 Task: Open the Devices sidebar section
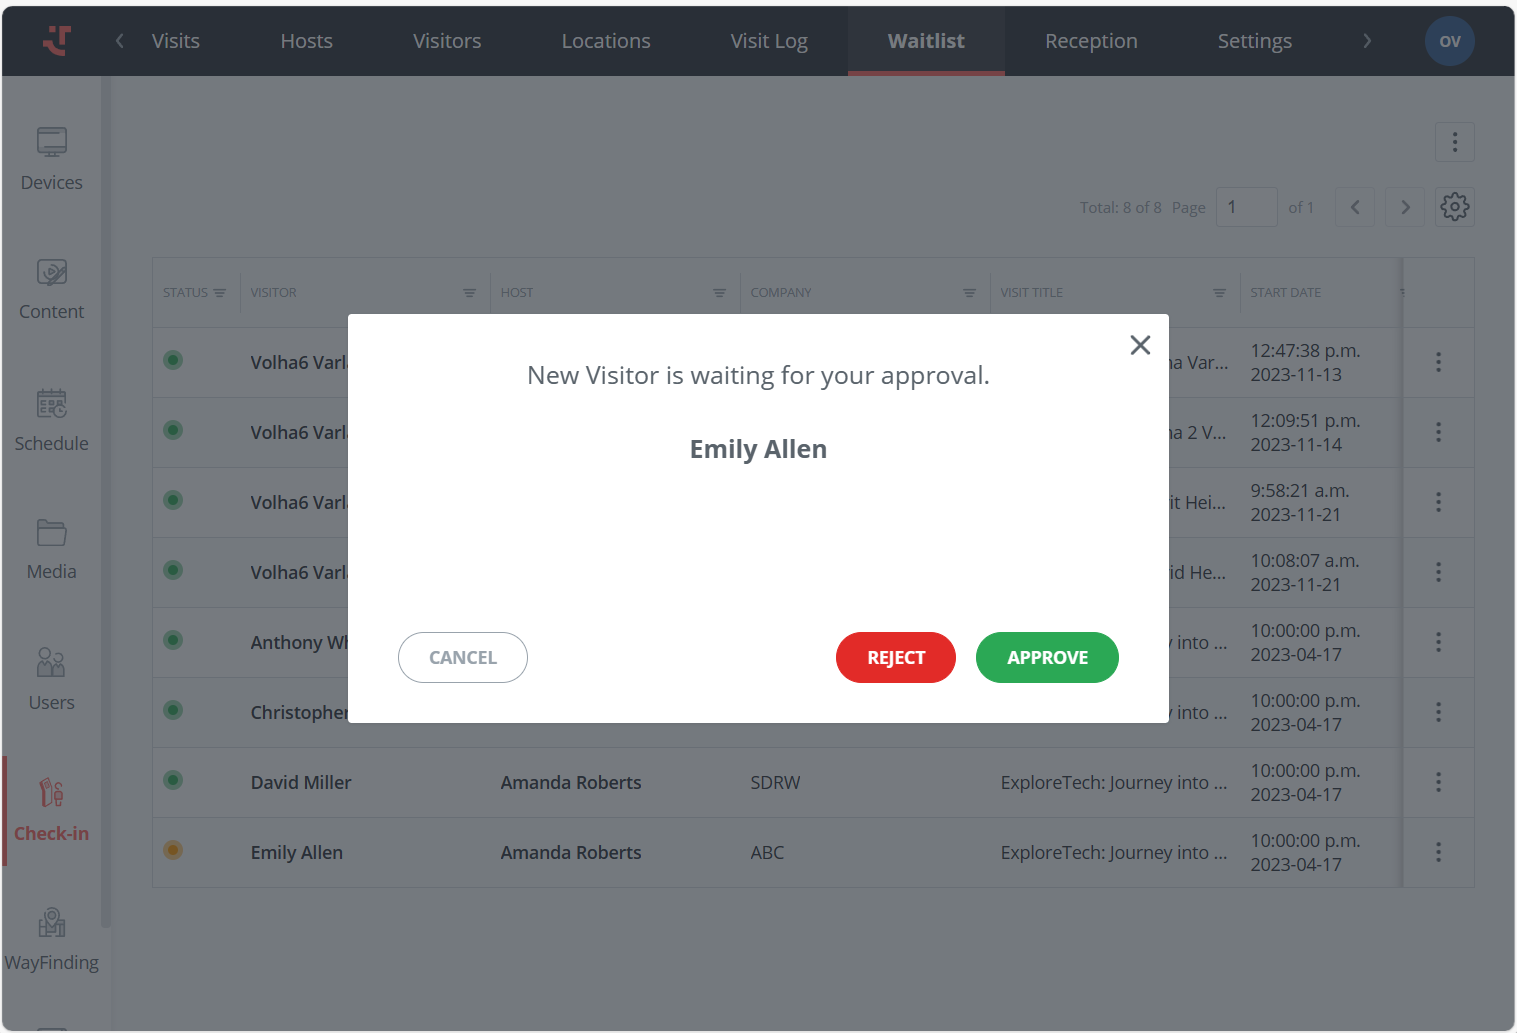51,159
